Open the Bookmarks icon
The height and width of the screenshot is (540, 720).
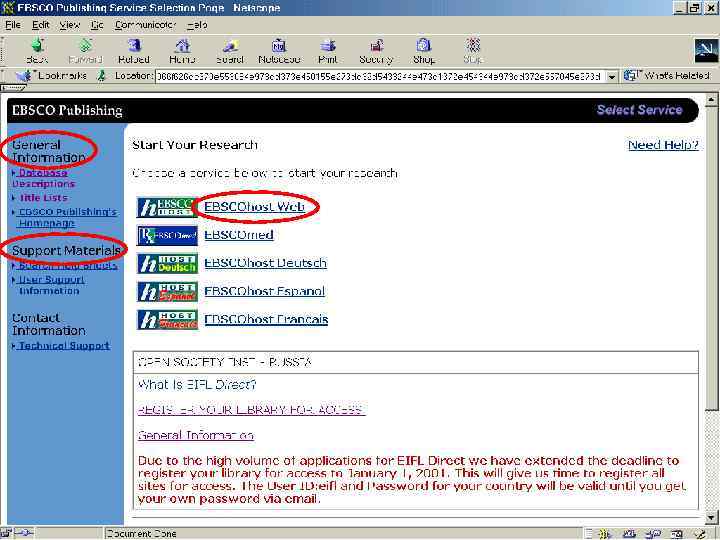click(x=24, y=76)
